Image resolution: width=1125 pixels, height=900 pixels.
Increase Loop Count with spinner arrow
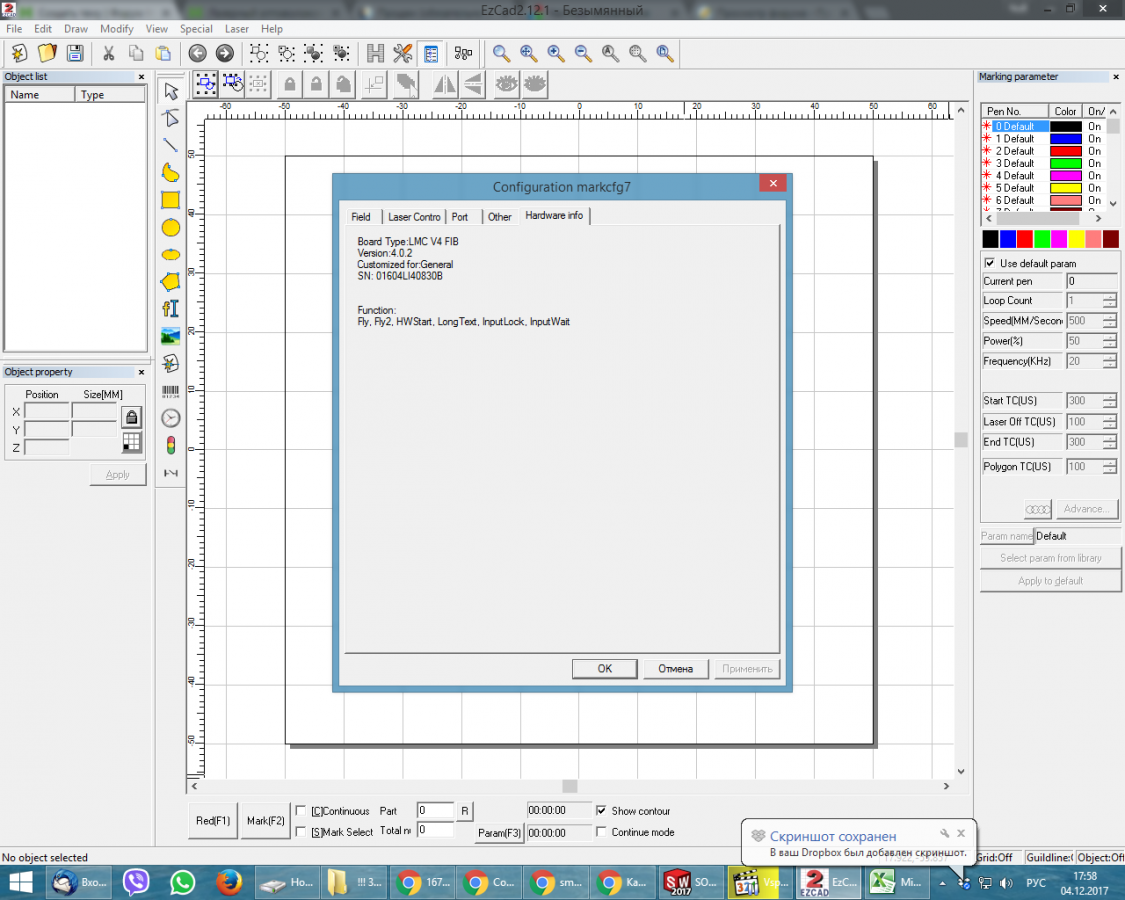tap(1109, 297)
